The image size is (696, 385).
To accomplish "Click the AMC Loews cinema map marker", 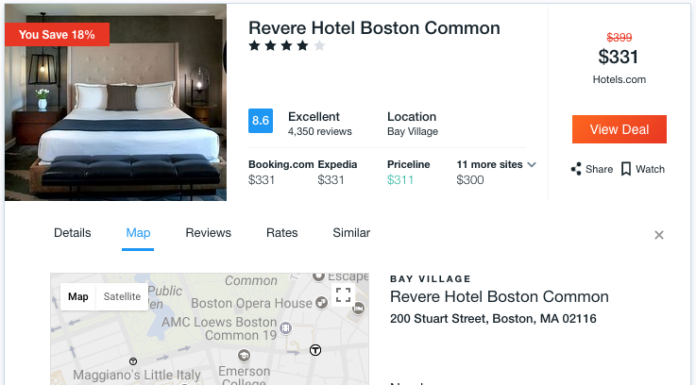I will pos(286,328).
